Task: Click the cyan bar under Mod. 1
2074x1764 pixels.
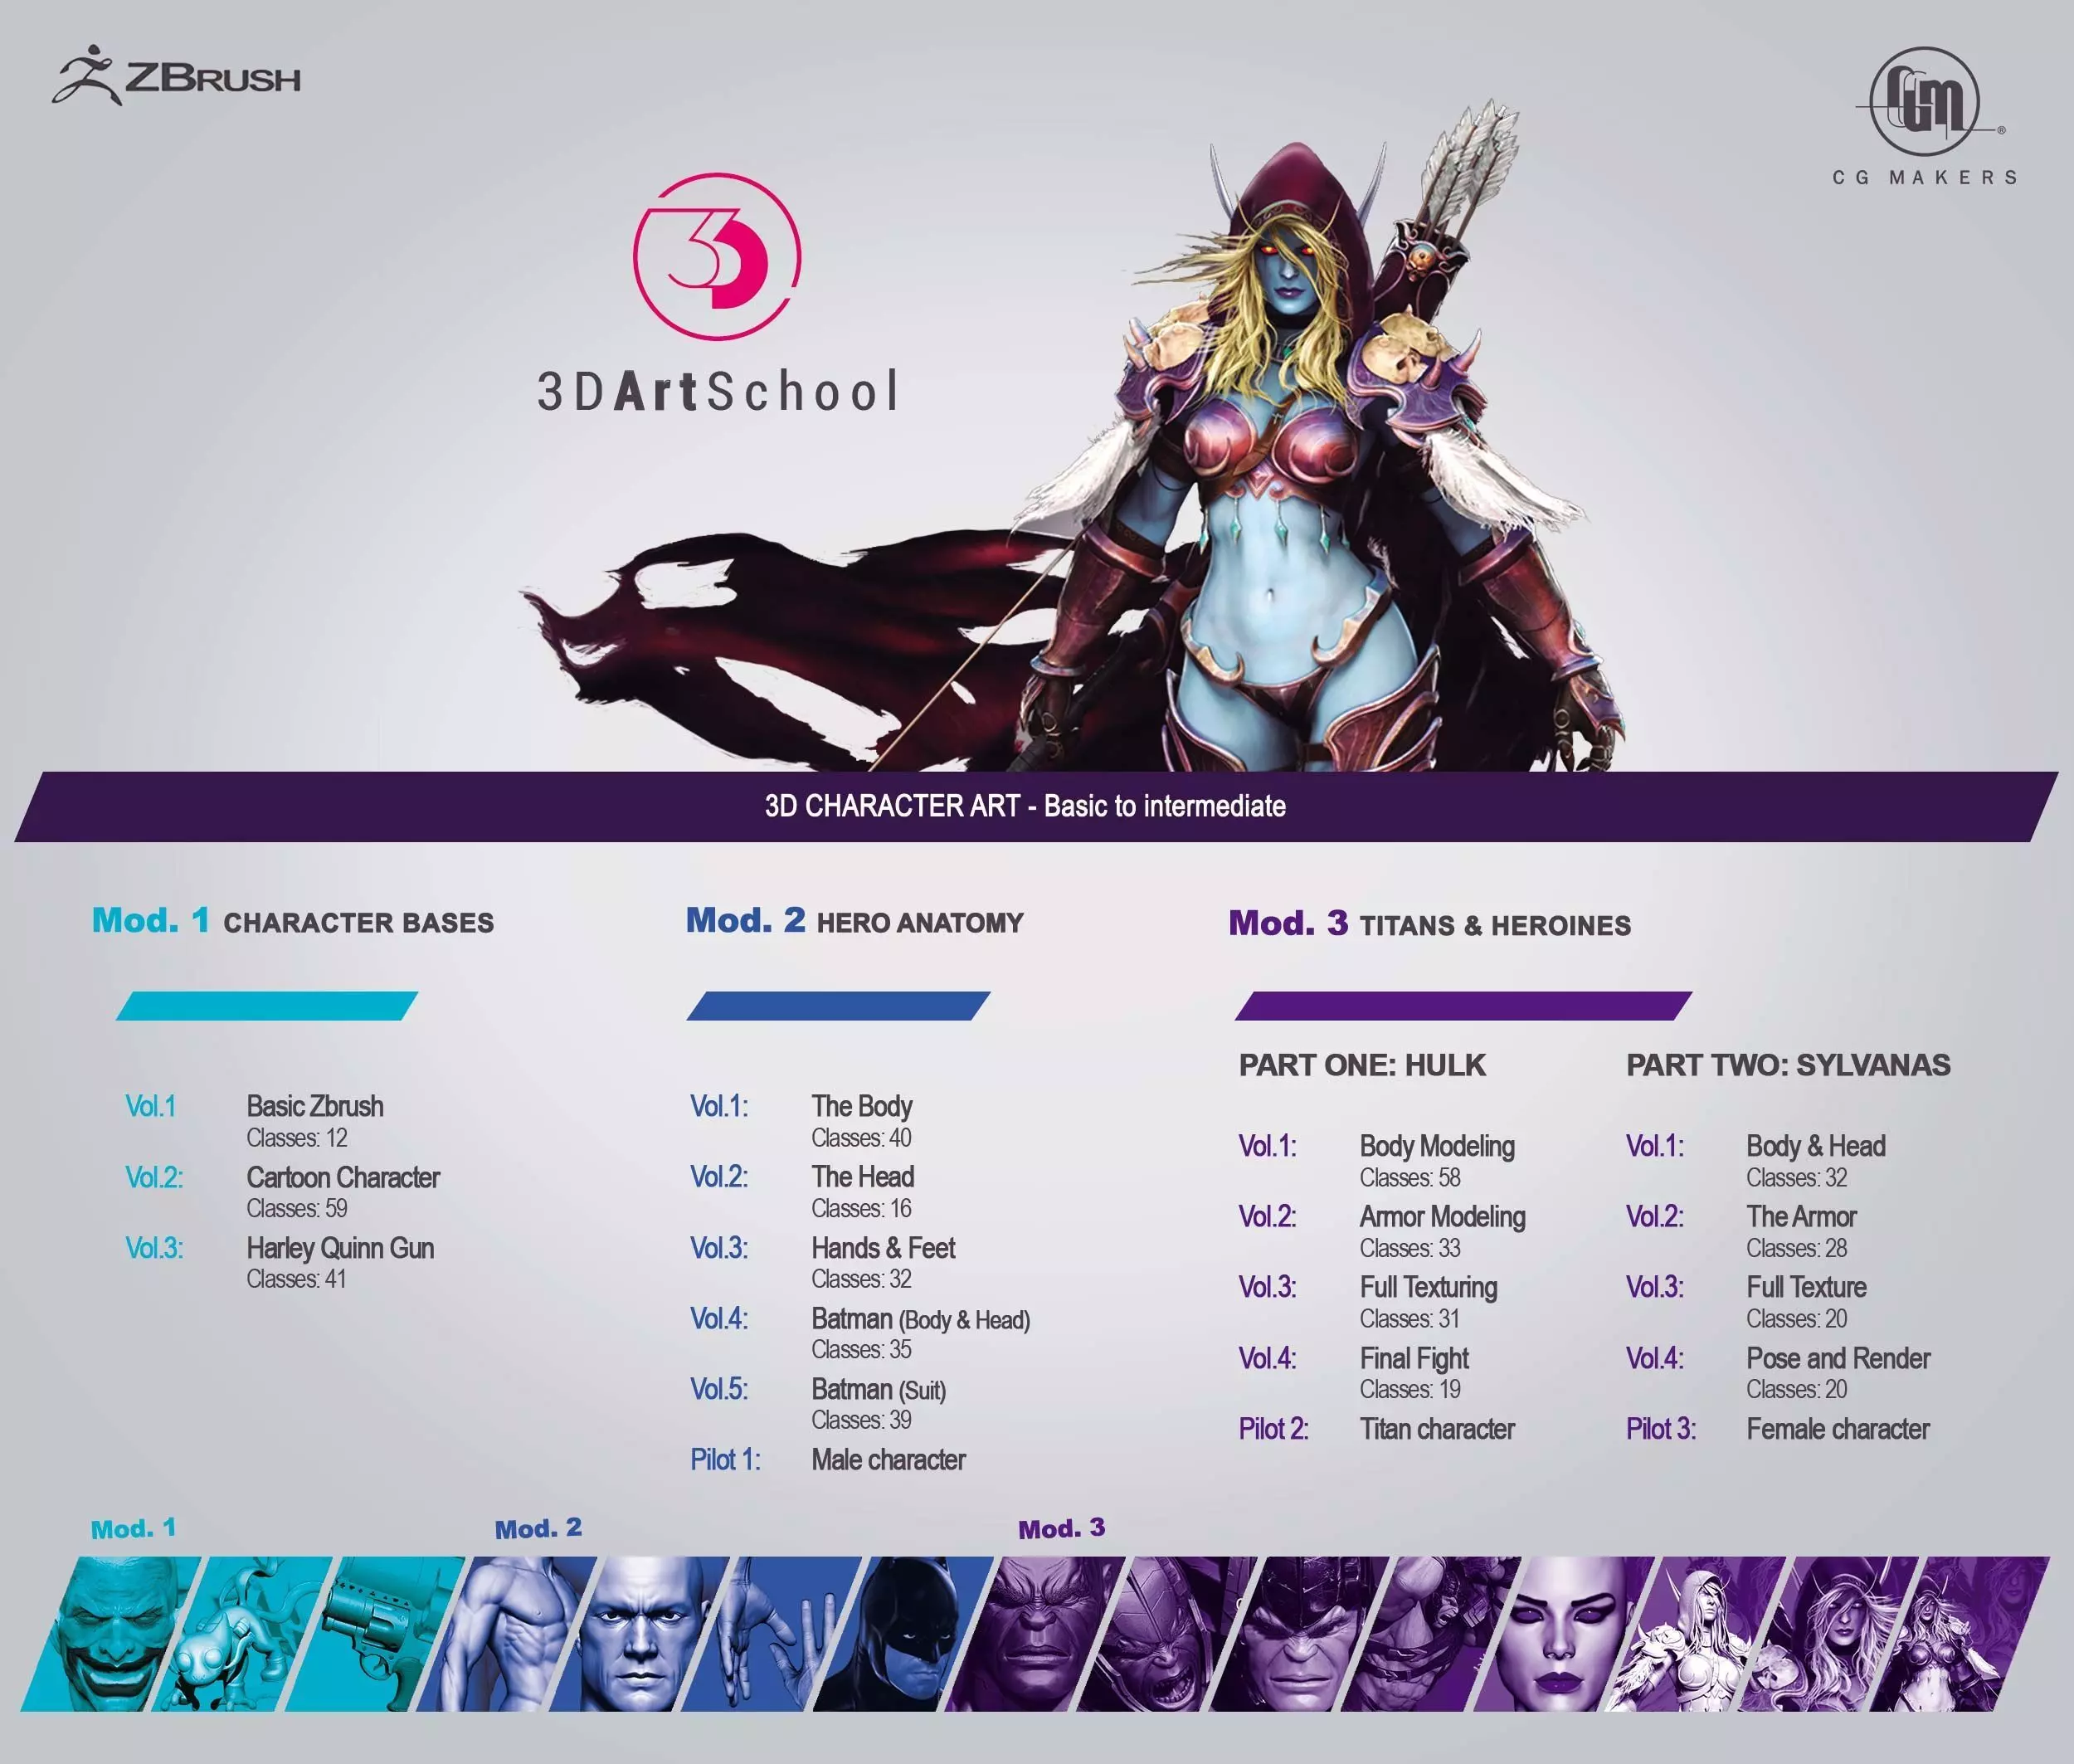Action: (x=267, y=1006)
